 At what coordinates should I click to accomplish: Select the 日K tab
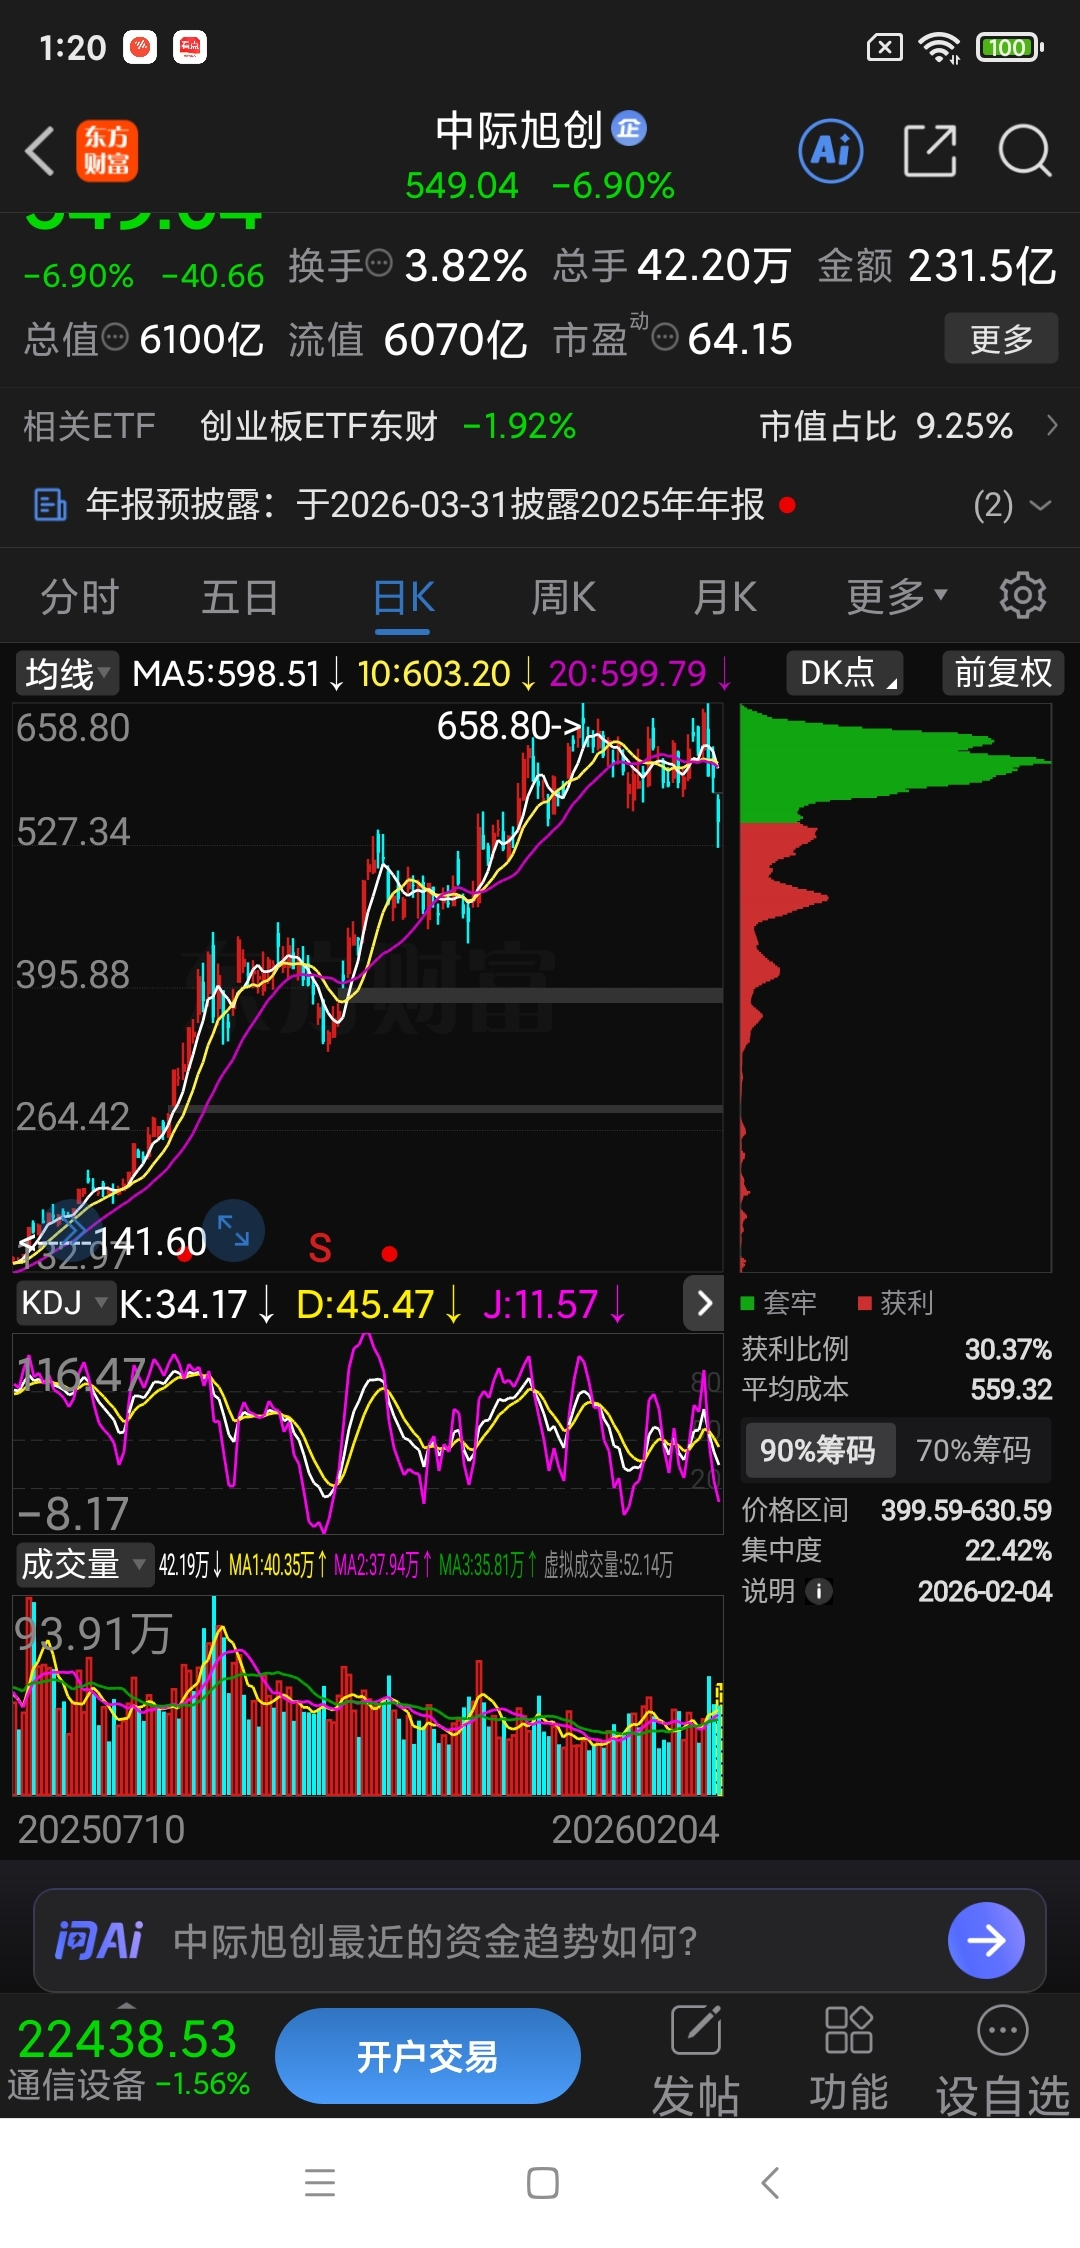pyautogui.click(x=403, y=597)
